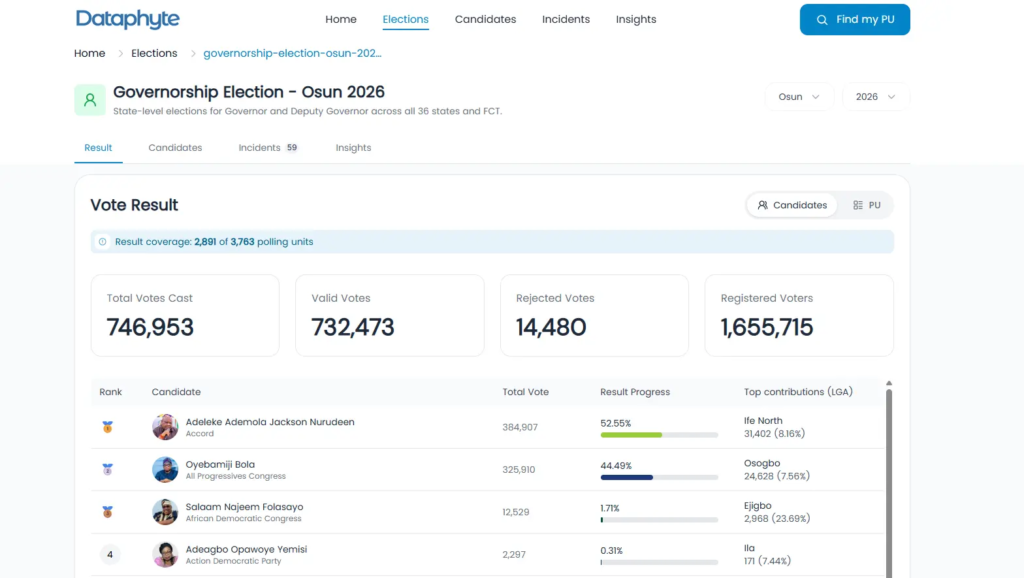Click the Ife North contribution cell
Image resolution: width=1024 pixels, height=578 pixels.
pyautogui.click(x=775, y=427)
